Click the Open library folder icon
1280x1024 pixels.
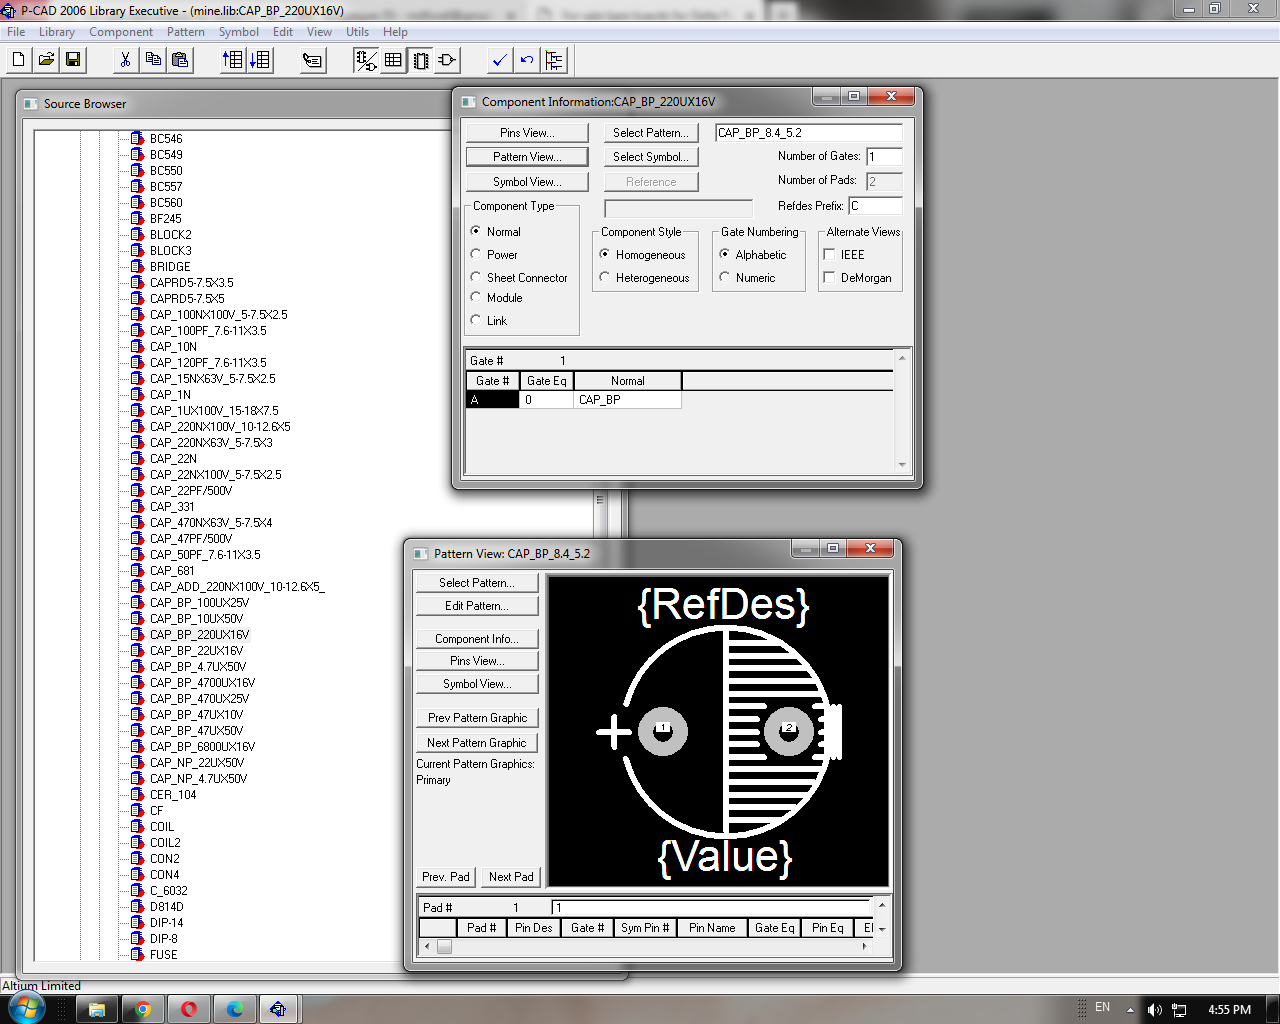(x=46, y=60)
